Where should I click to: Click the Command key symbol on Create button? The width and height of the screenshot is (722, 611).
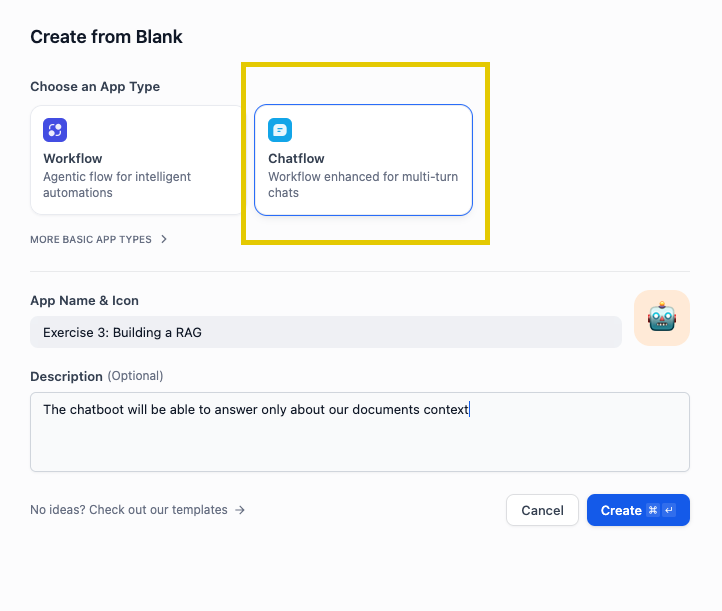[x=653, y=511]
